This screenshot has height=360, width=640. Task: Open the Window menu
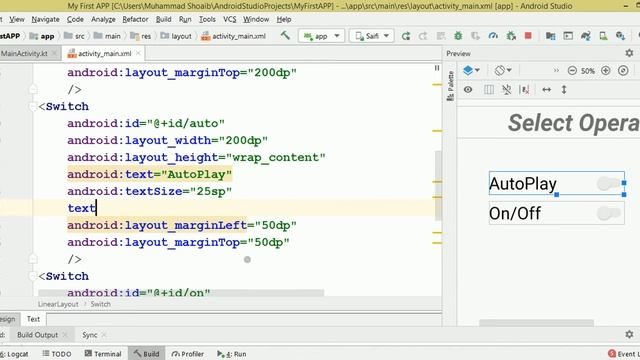click(256, 19)
